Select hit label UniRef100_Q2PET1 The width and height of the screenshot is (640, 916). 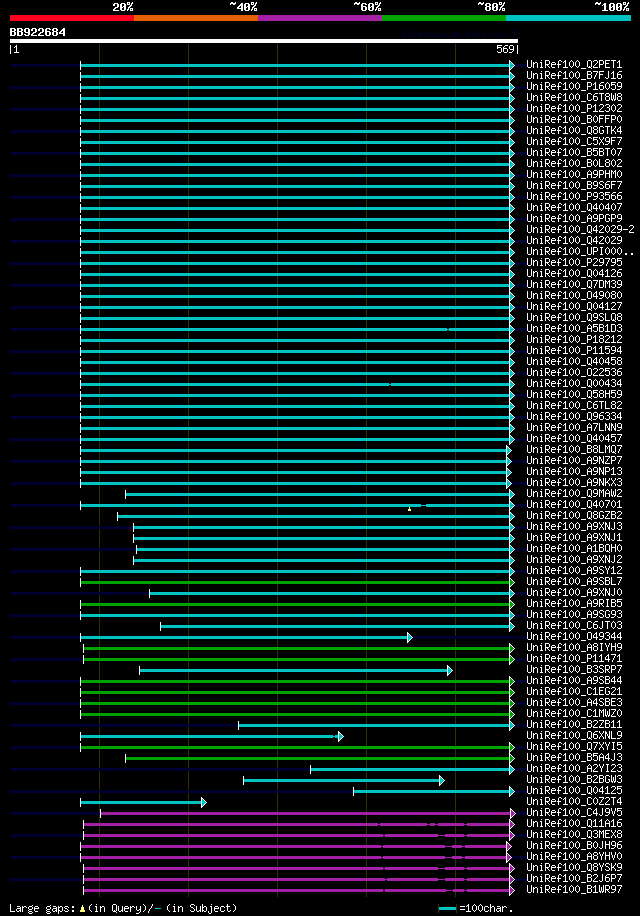[574, 65]
